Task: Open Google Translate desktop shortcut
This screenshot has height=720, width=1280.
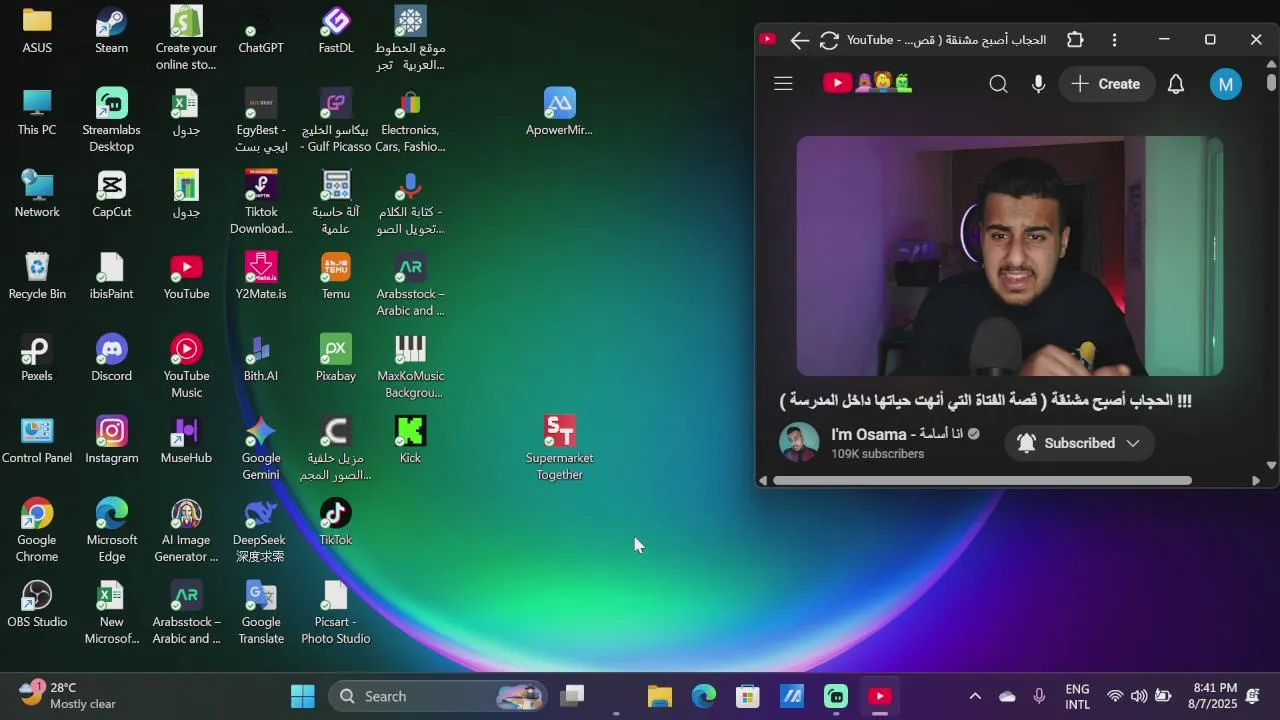Action: tap(261, 612)
